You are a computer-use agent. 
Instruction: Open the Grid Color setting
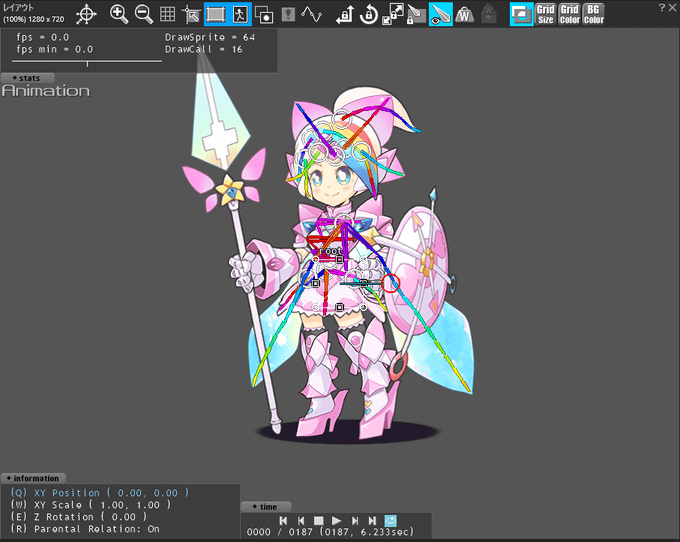569,14
